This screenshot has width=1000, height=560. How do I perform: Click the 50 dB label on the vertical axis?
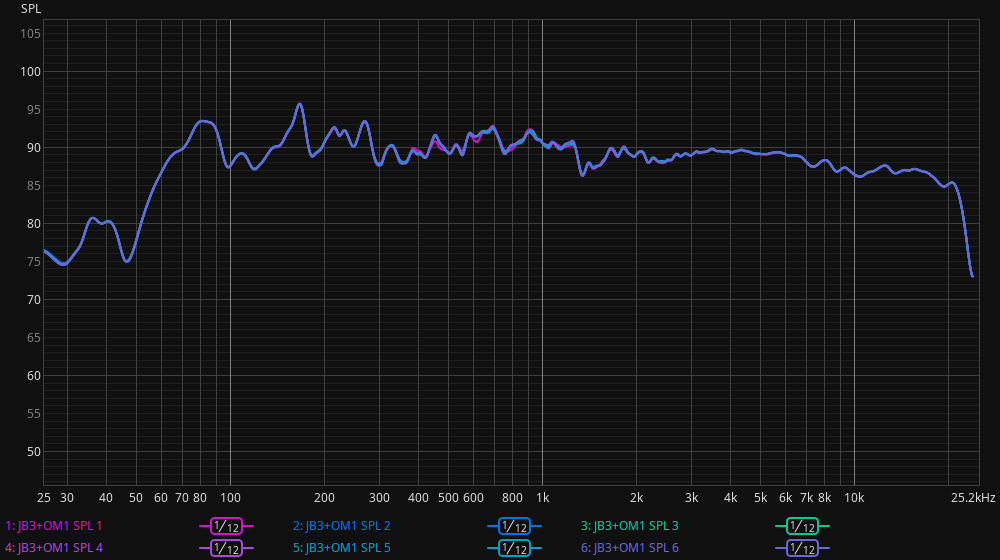point(34,452)
